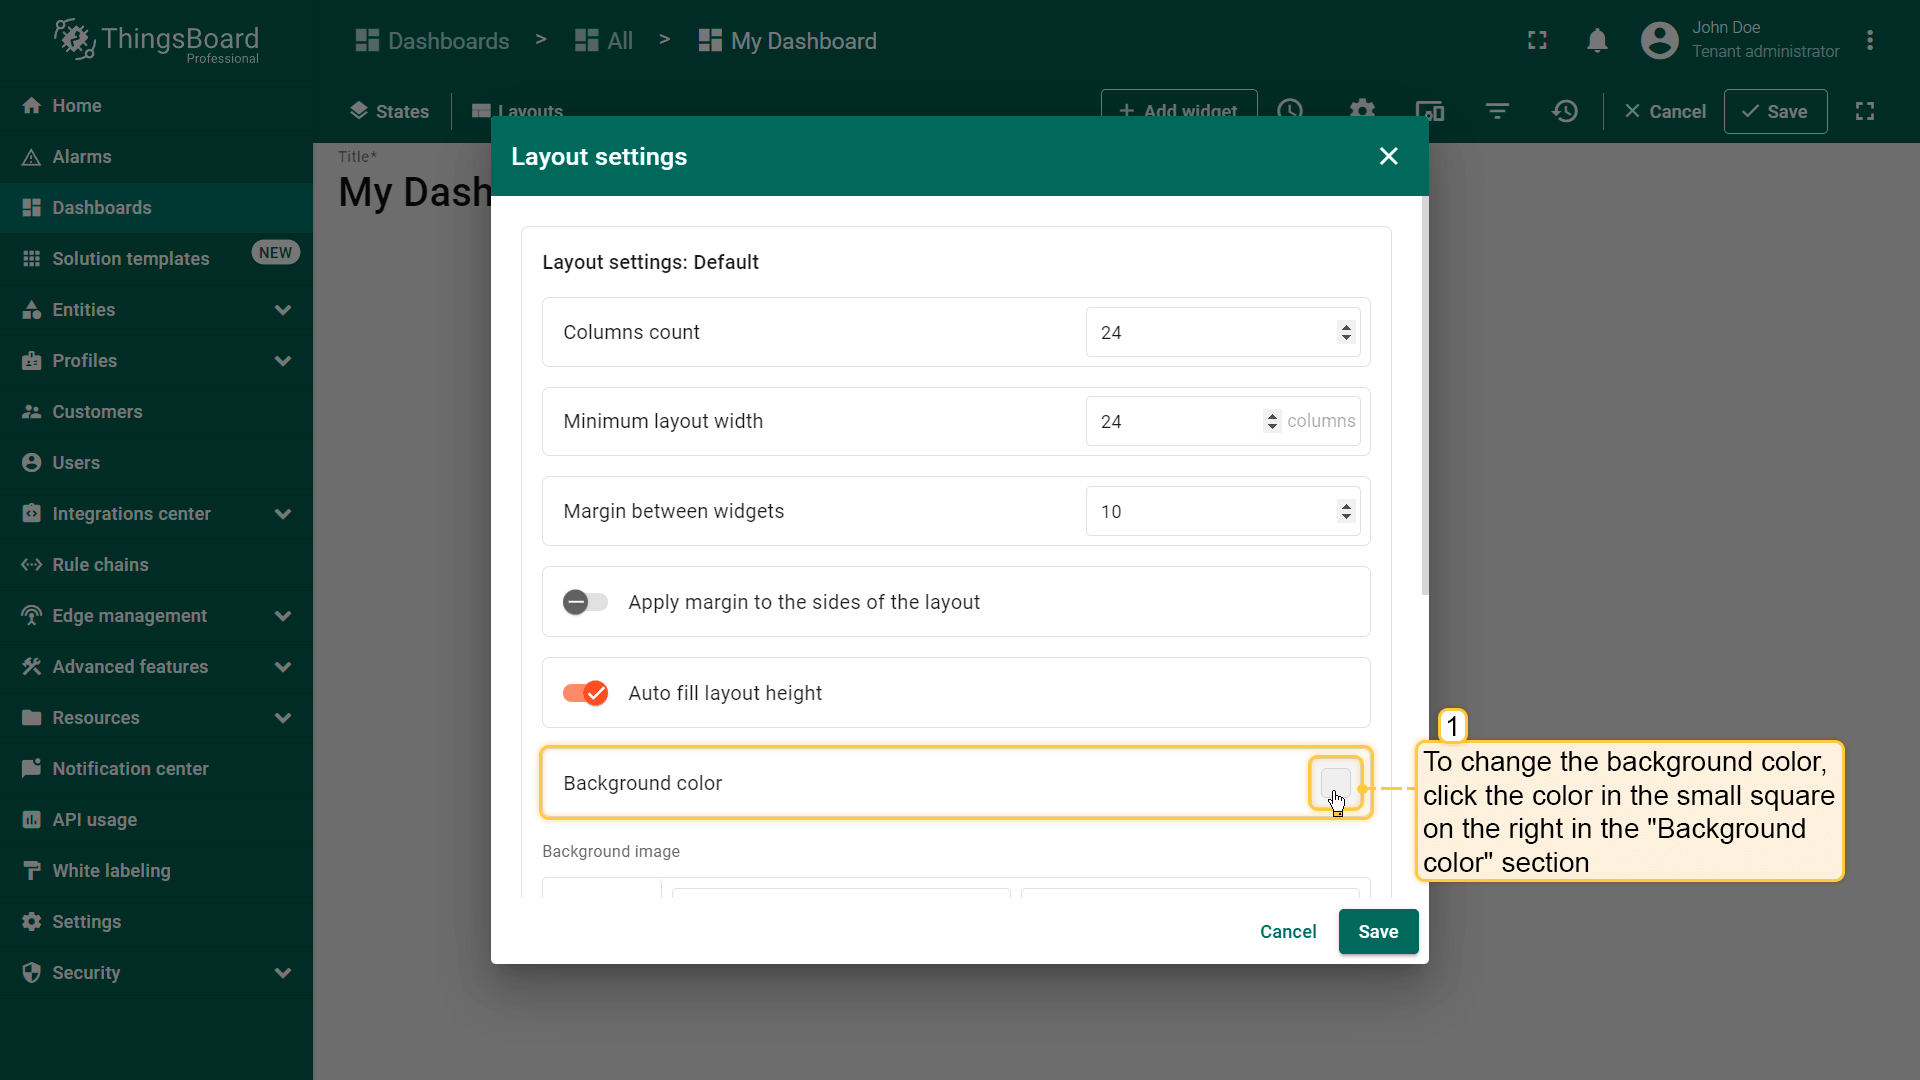Open user menu three-dots icon
The image size is (1920, 1080).
(x=1869, y=41)
